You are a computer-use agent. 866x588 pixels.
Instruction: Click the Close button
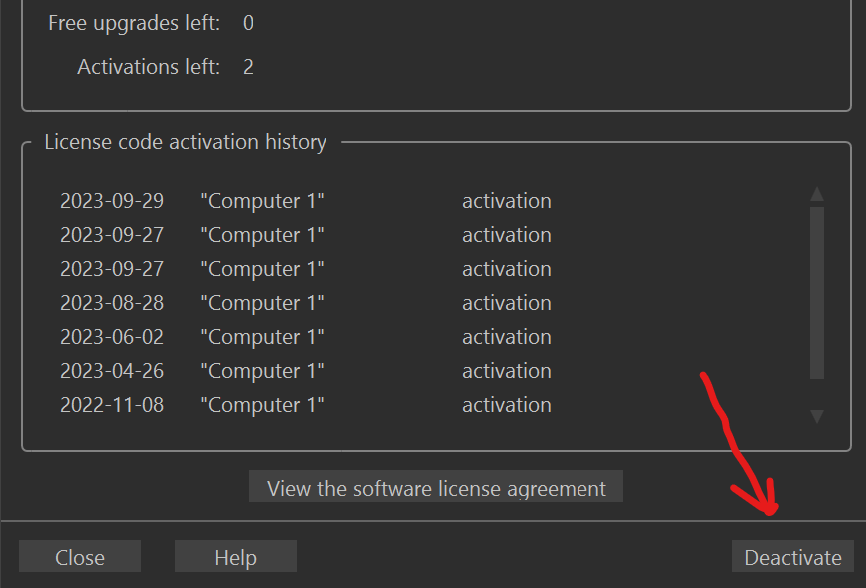coord(80,557)
